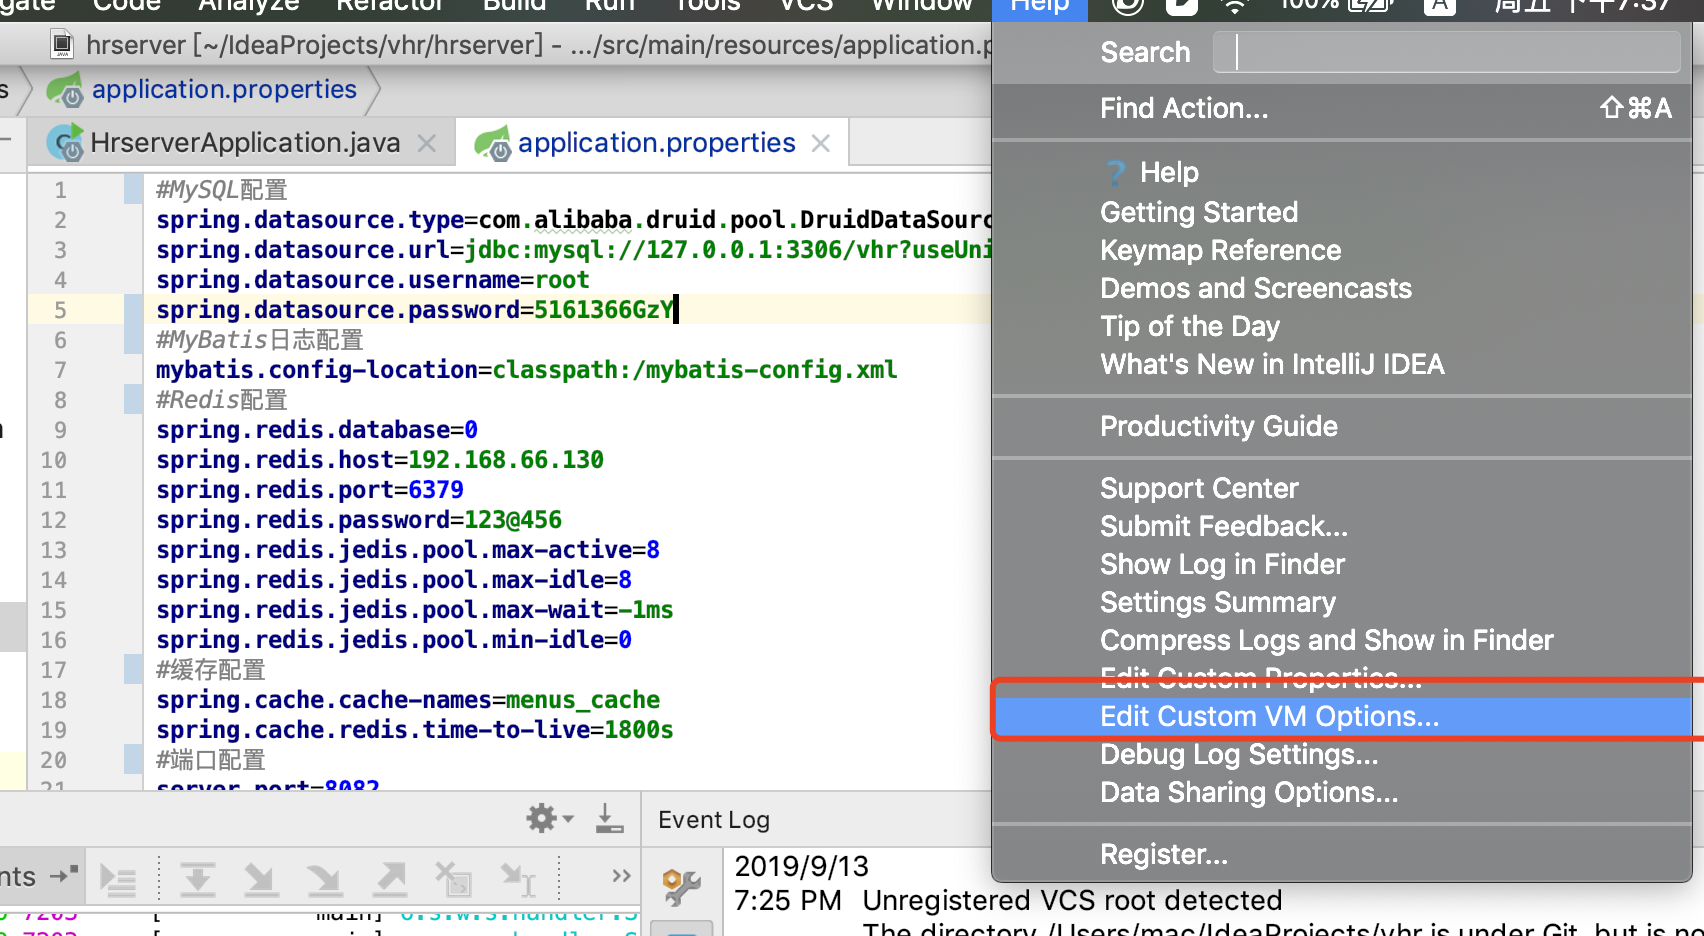
Task: Select What's New in IntelliJ IDEA
Action: 1342,364
